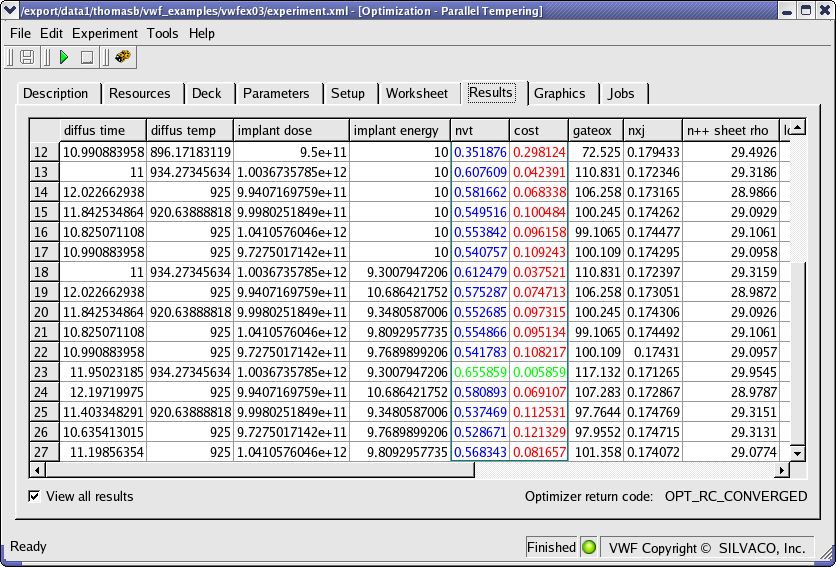Select row header 12
The height and width of the screenshot is (567, 836).
[44, 152]
